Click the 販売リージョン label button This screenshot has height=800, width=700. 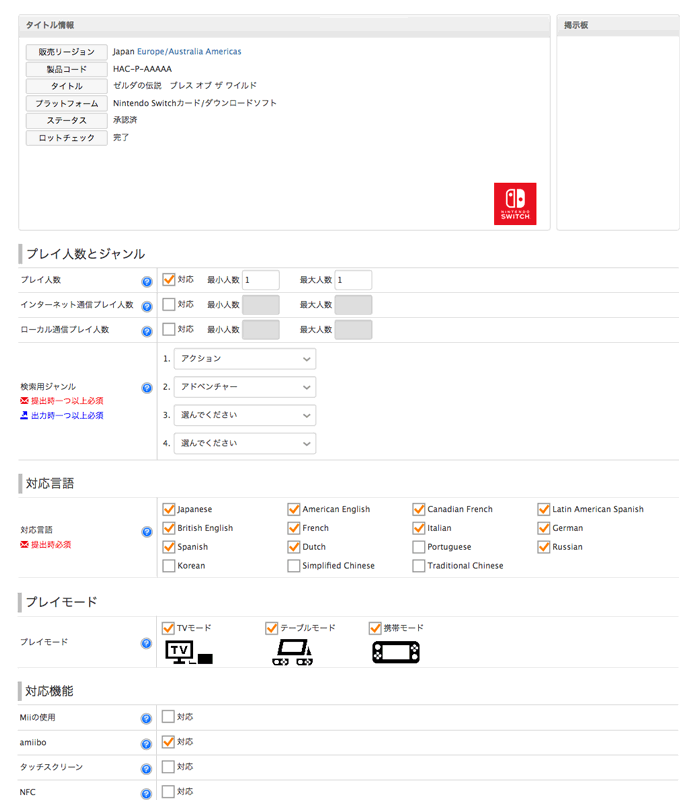tap(66, 52)
